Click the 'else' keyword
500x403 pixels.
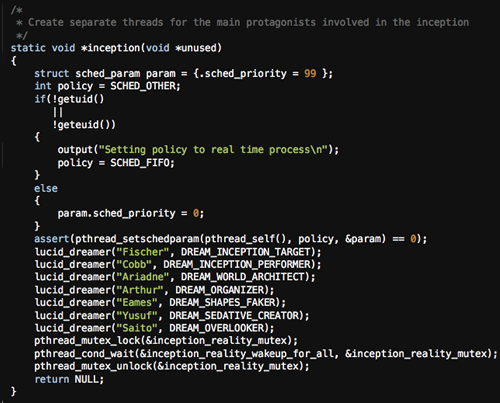pos(46,188)
